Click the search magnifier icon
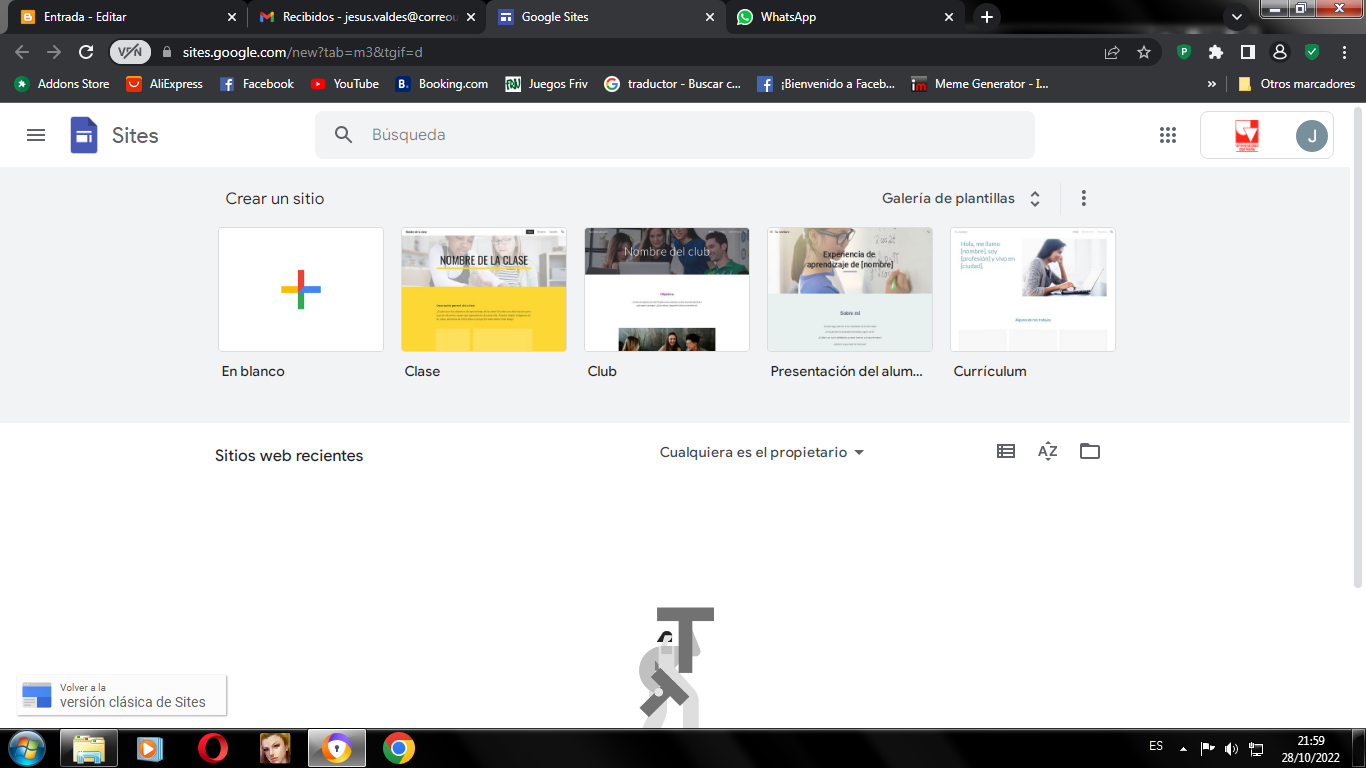 [x=343, y=135]
